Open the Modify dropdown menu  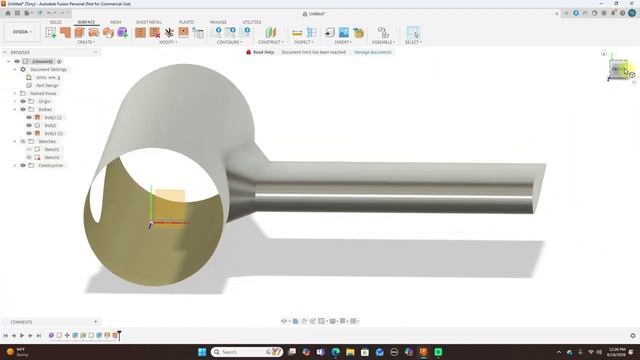pos(168,42)
